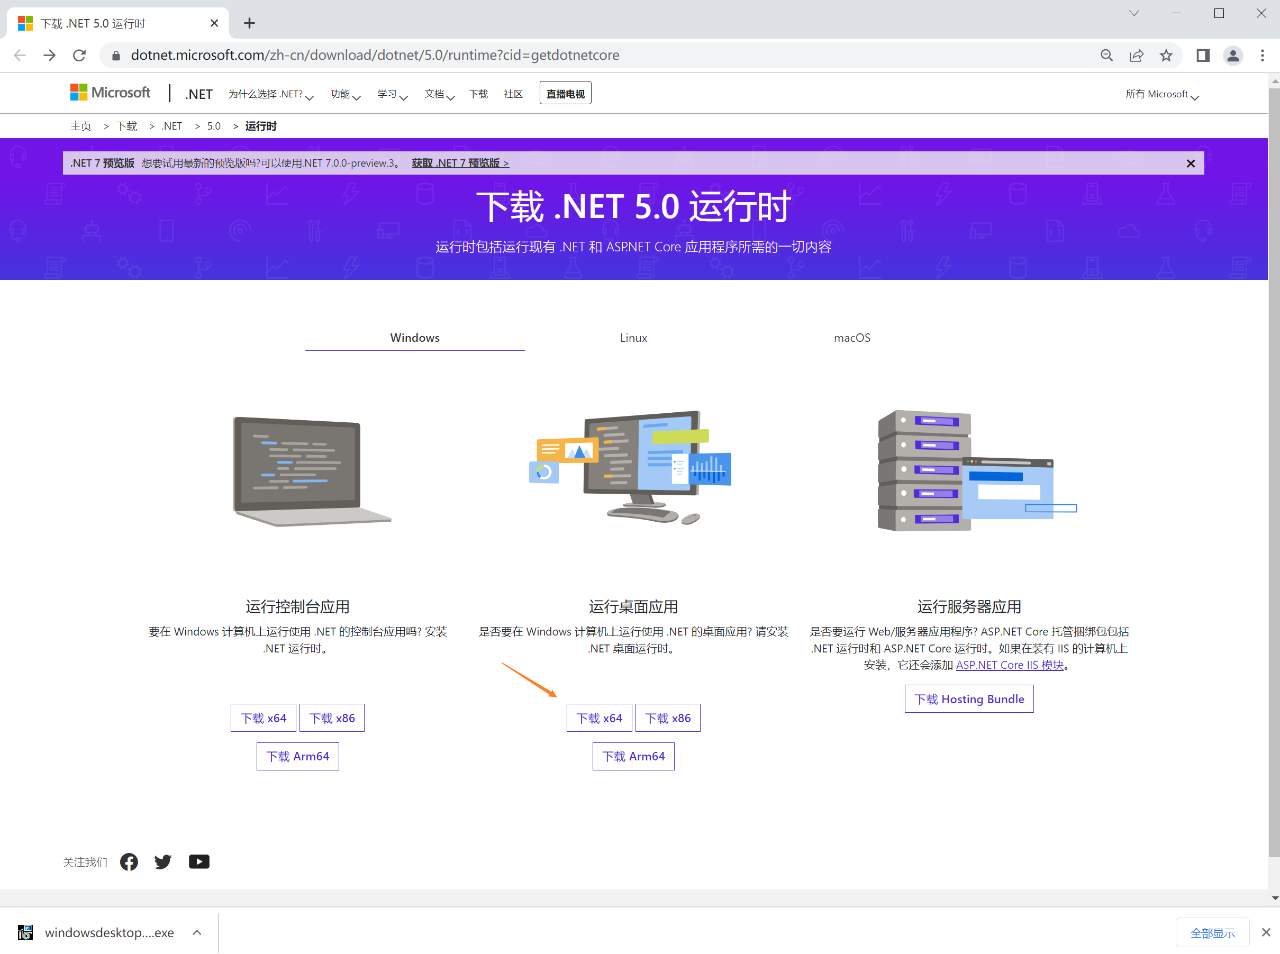
Task: Bookmark this page with star icon
Action: click(x=1166, y=55)
